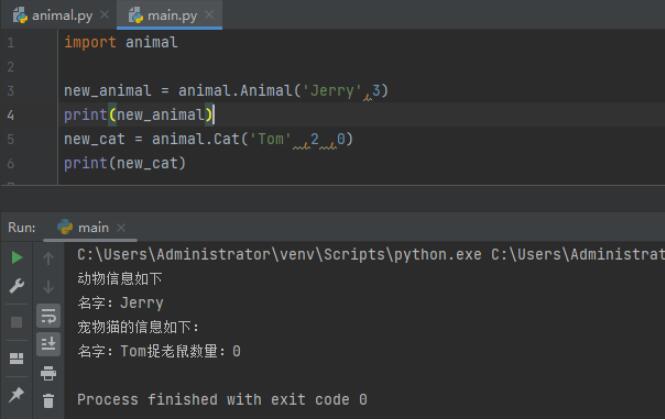
Task: Toggle soft-wrap in the console
Action: point(48,316)
